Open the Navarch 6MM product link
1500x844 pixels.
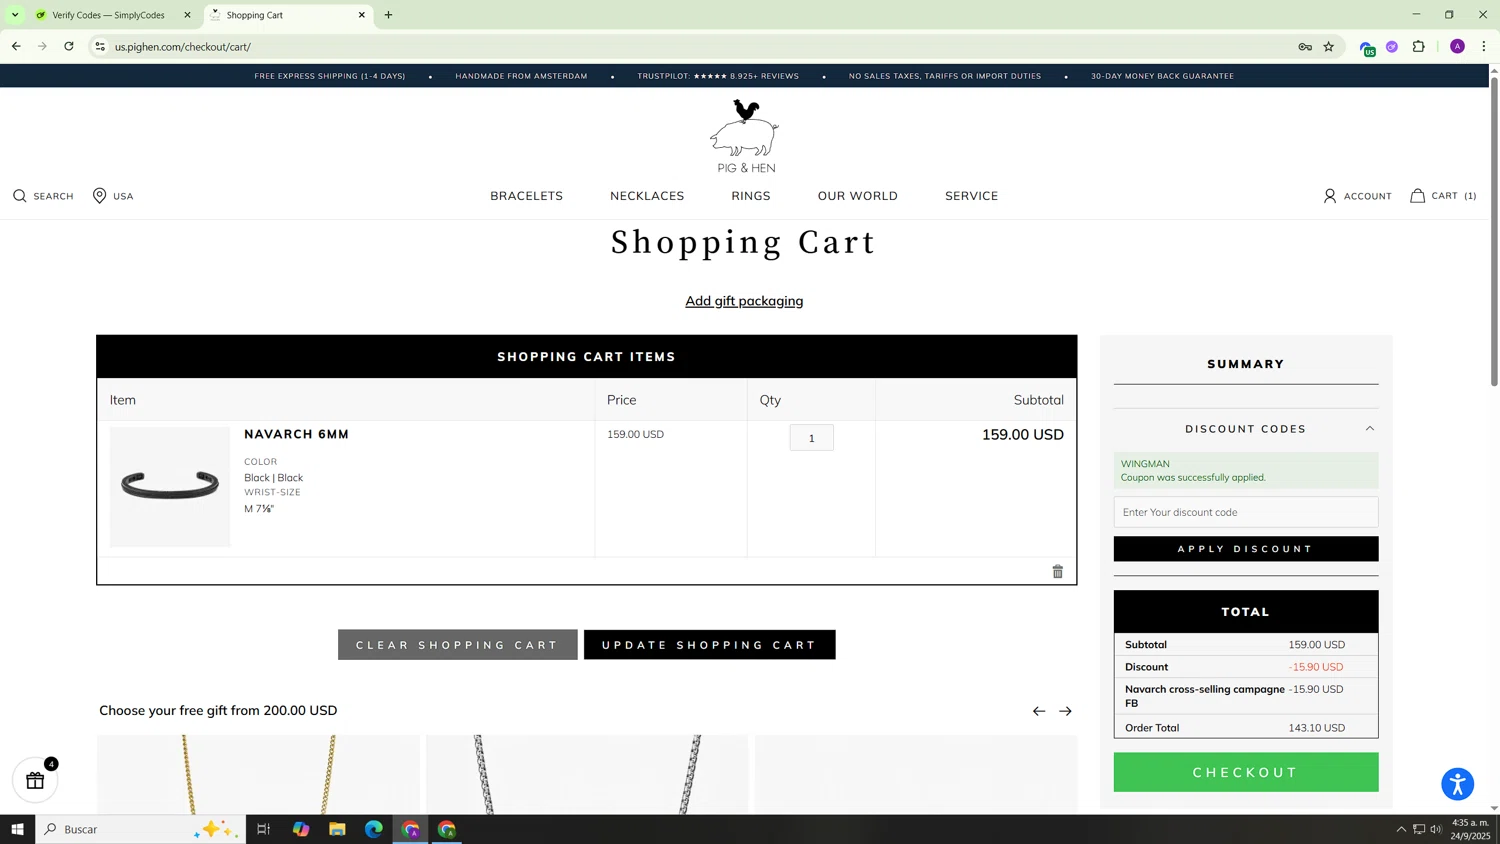[297, 434]
